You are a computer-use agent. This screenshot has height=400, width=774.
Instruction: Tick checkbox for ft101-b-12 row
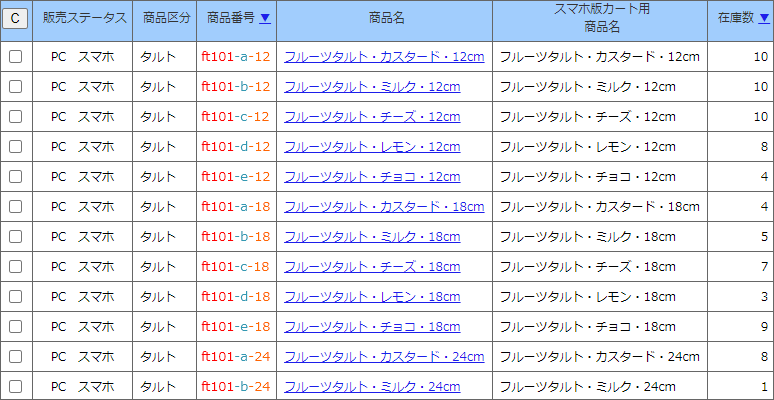(16, 87)
